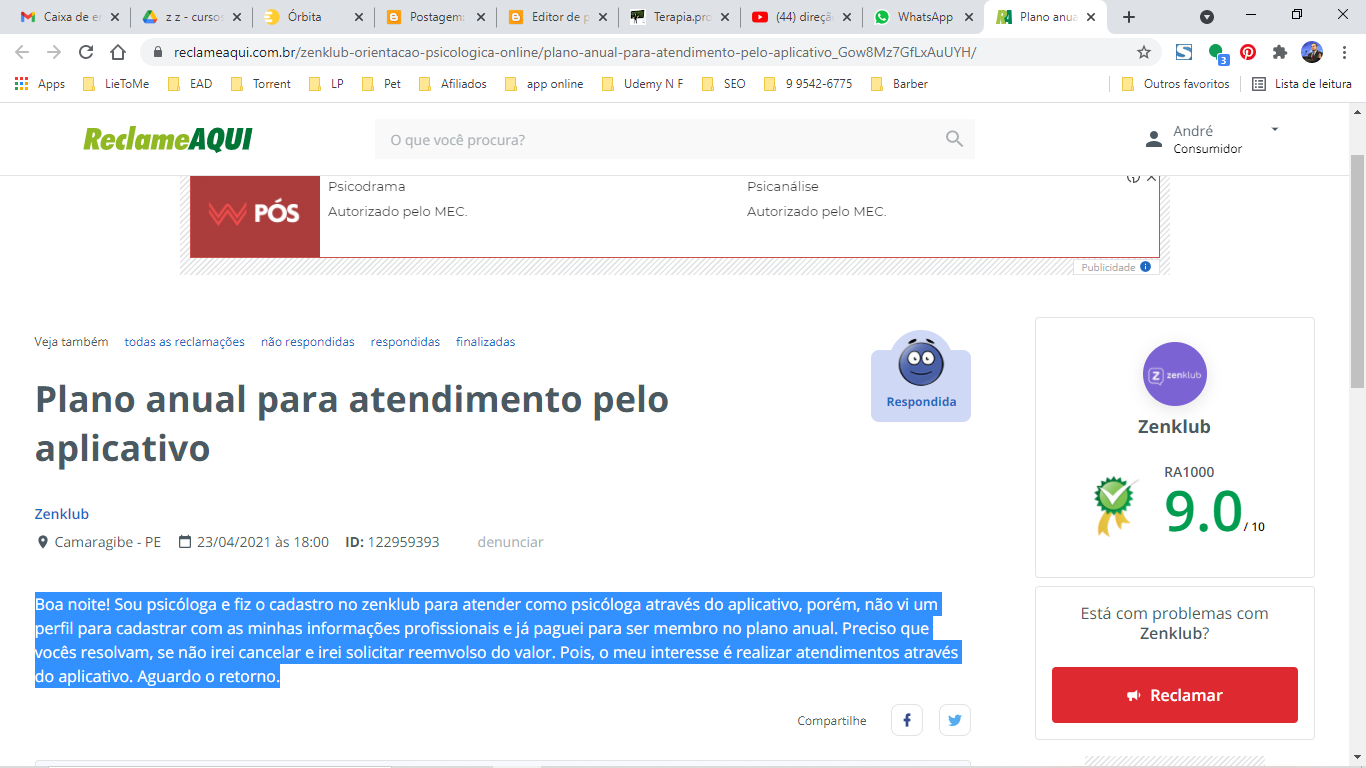Close the WhatsApp tab
1366x768 pixels.
tap(969, 17)
